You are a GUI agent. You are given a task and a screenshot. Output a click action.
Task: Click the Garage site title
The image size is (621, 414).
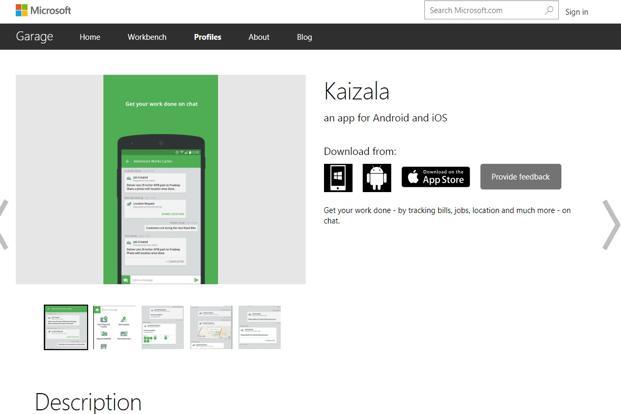[x=34, y=36]
